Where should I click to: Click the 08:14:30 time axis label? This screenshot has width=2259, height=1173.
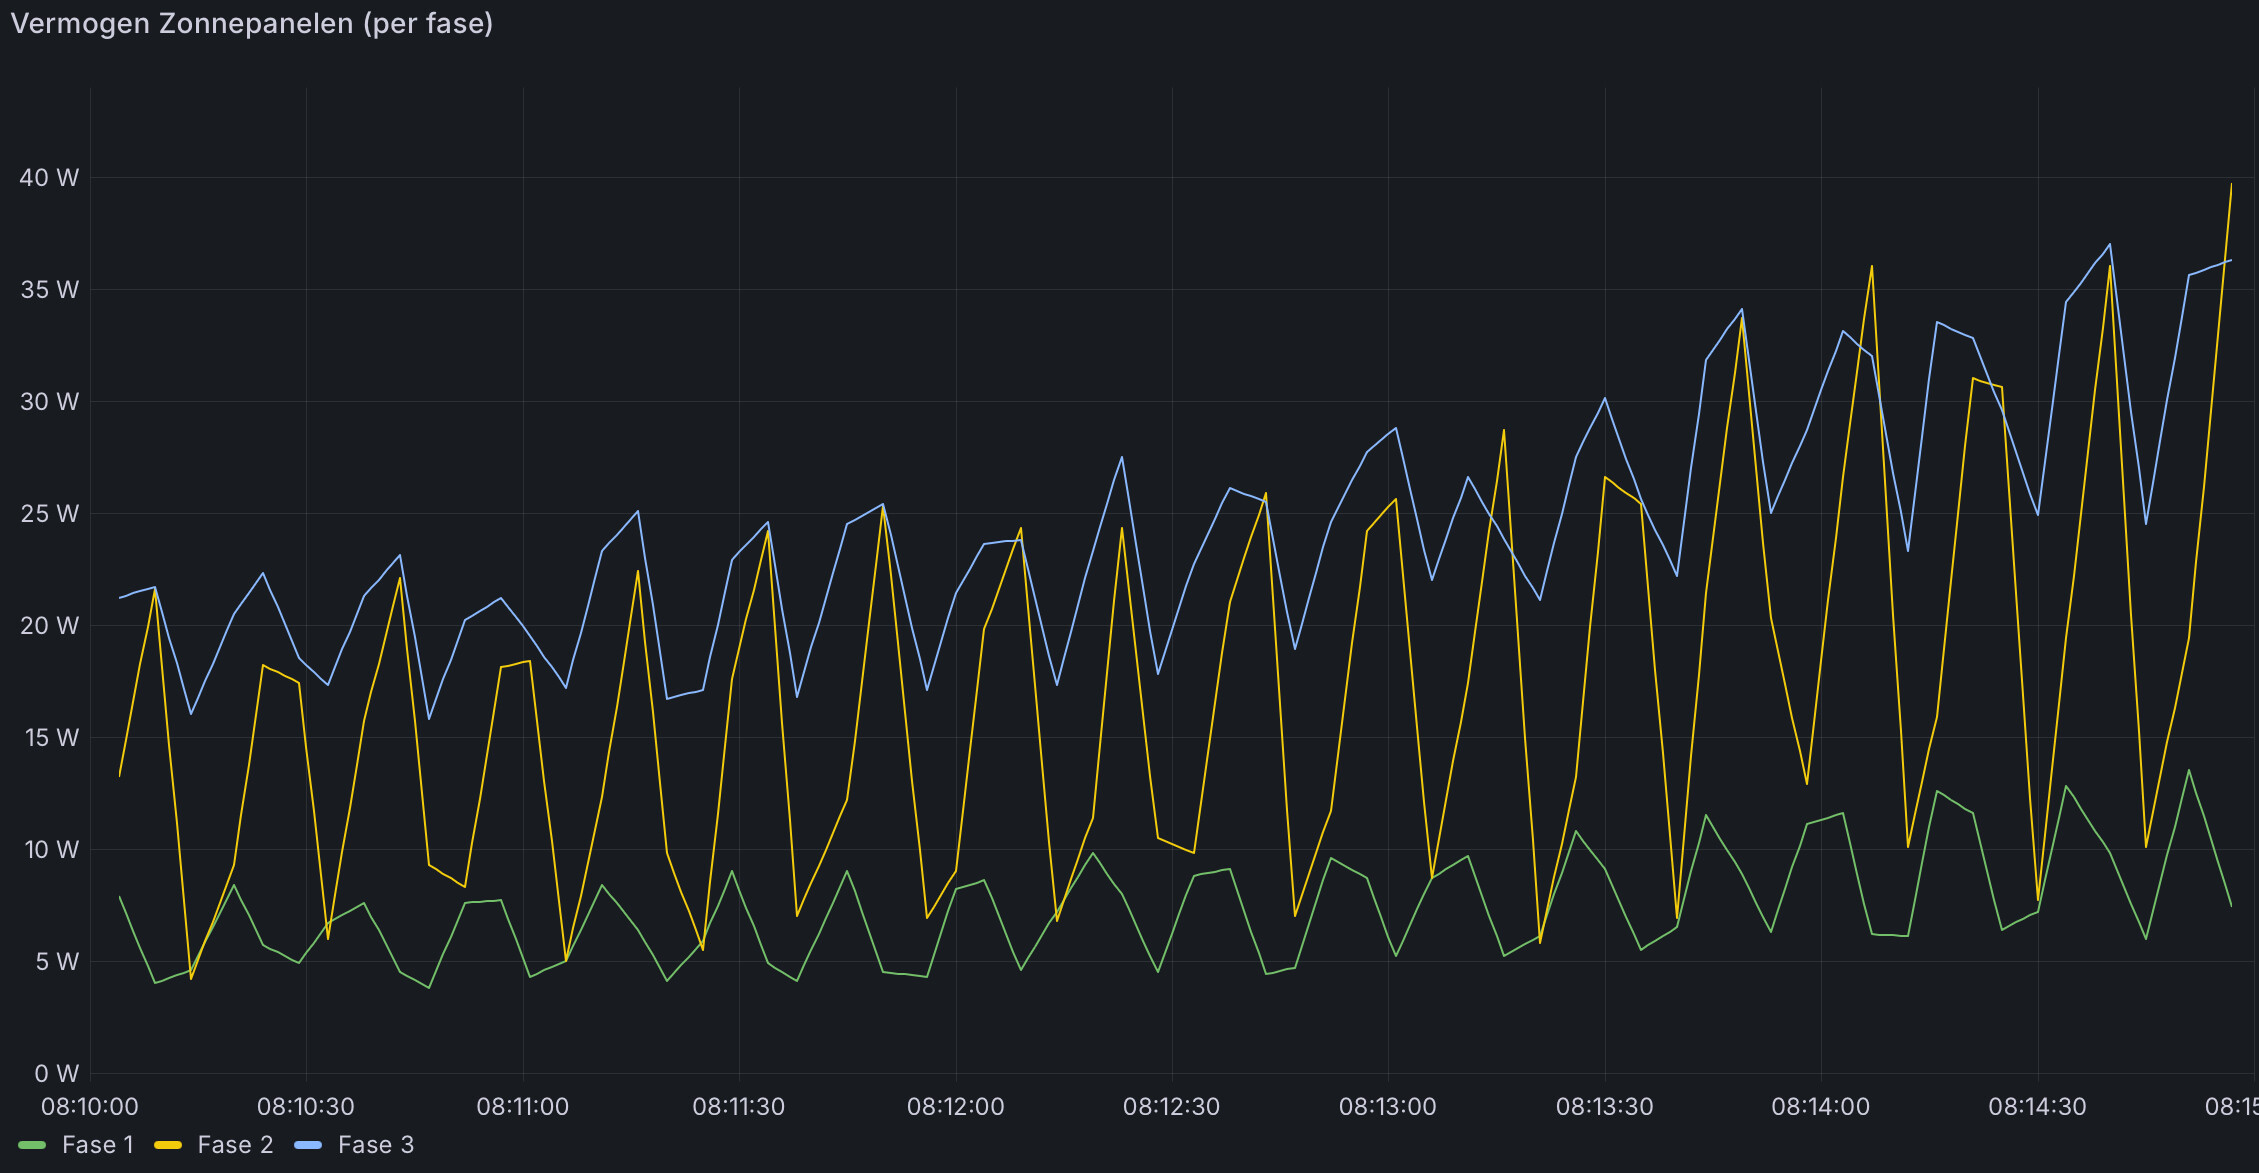click(2037, 1107)
